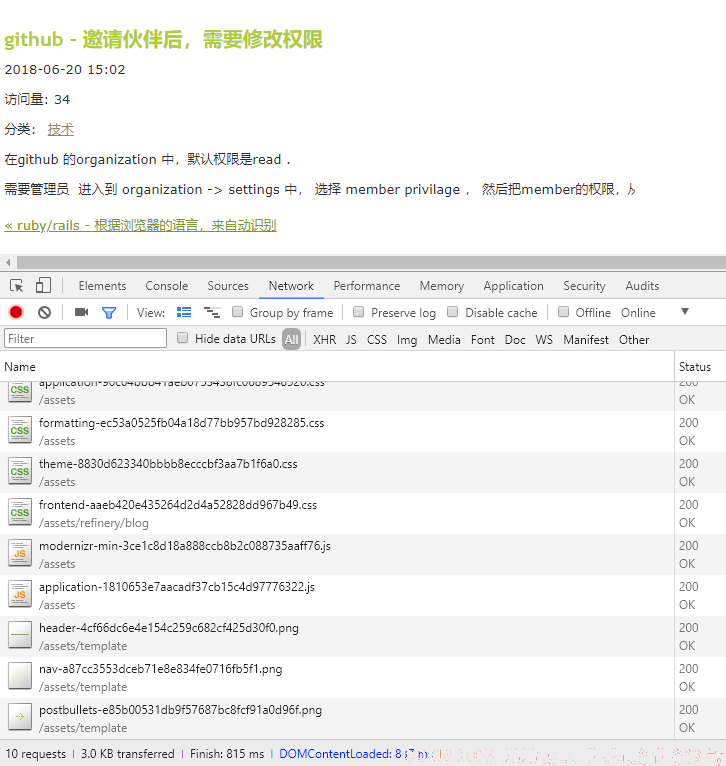Filter requests by Img type
Screen dimensions: 726x766
click(407, 340)
